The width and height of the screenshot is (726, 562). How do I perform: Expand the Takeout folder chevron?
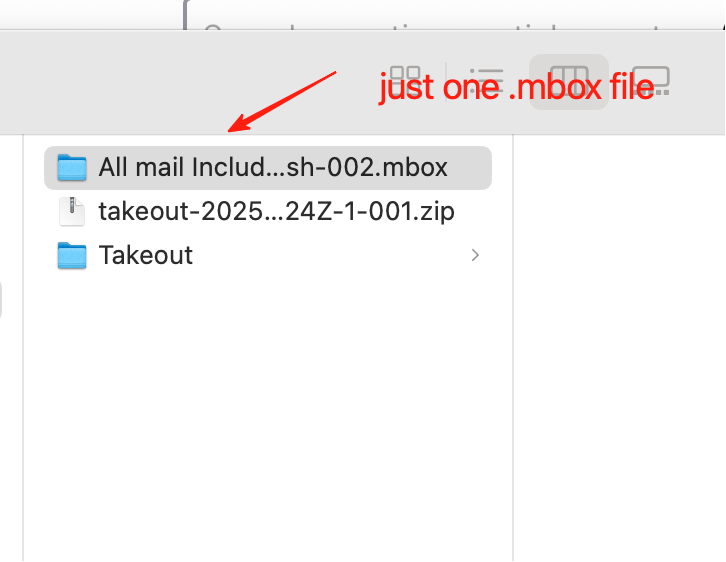pyautogui.click(x=475, y=255)
